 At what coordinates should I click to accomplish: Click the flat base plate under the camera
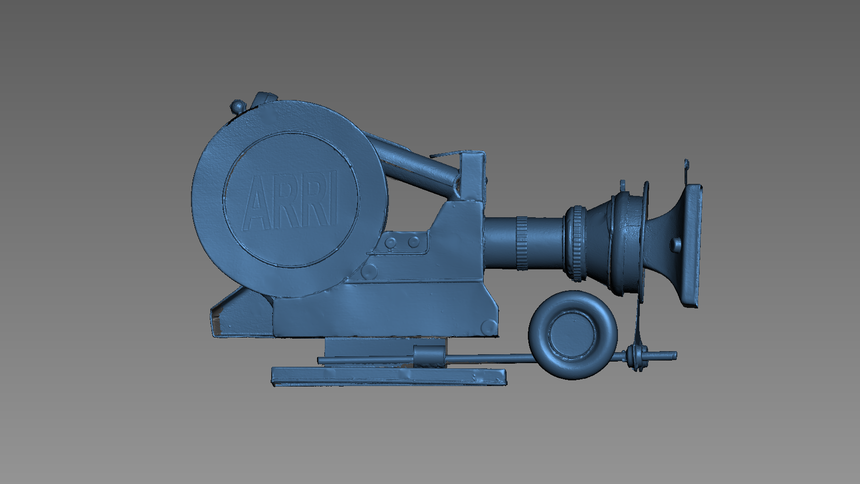point(389,377)
